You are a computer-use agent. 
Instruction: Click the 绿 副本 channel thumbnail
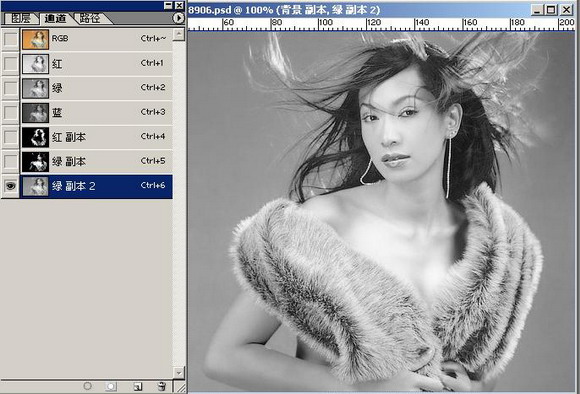pyautogui.click(x=35, y=161)
